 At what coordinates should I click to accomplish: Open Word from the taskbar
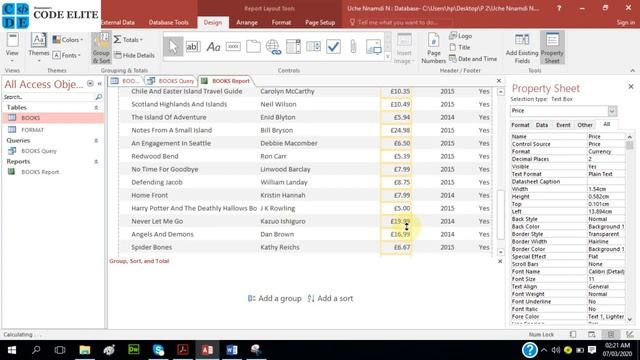coord(231,350)
